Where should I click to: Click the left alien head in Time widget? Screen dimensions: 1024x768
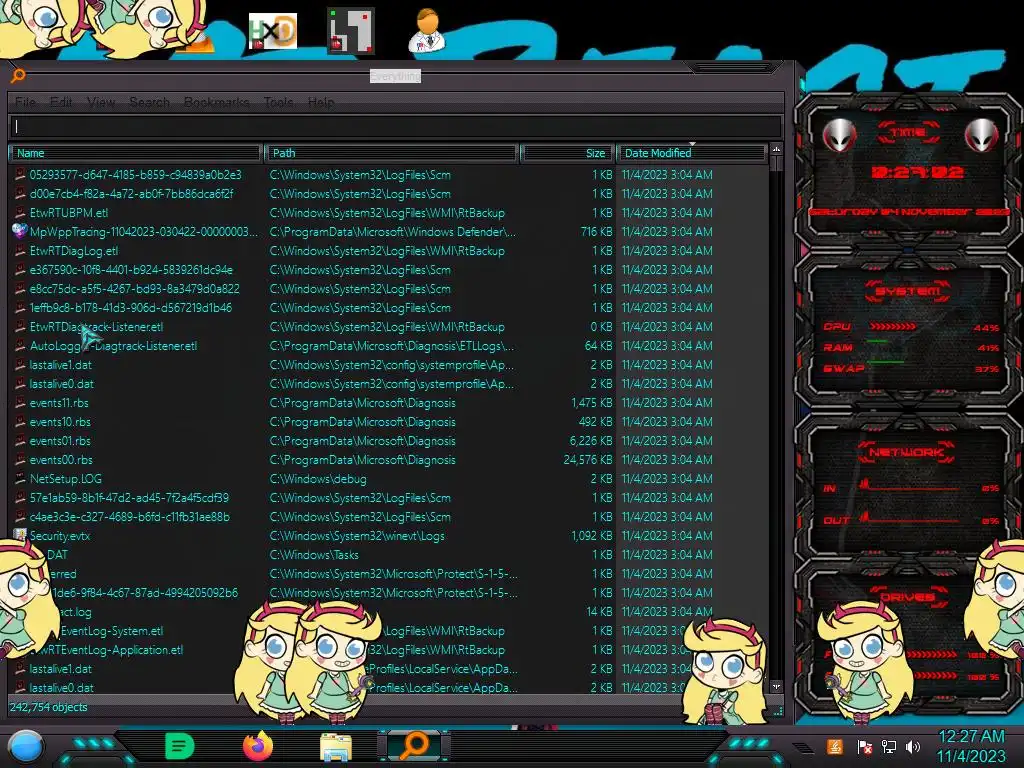click(x=840, y=136)
